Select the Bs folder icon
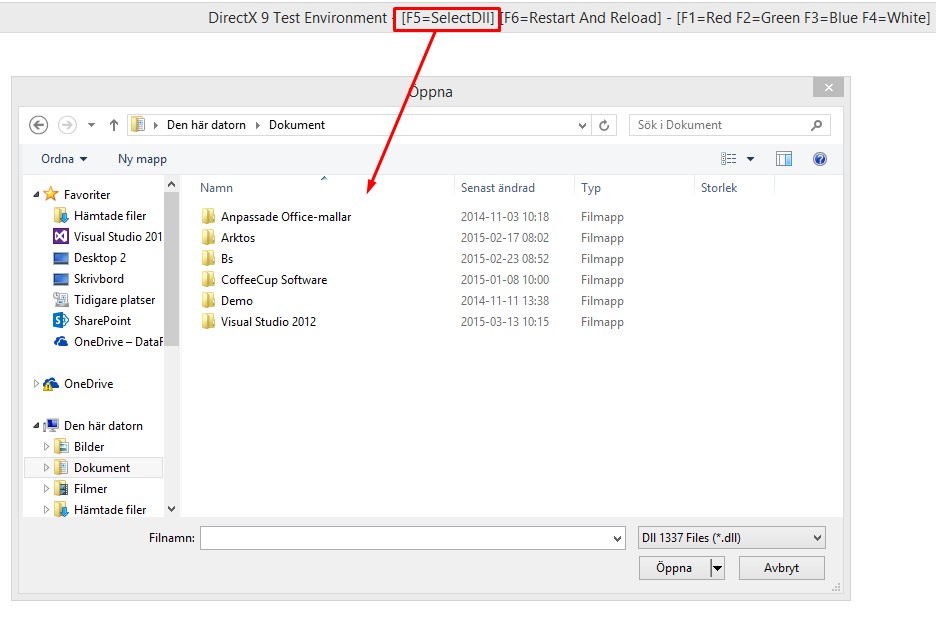Image resolution: width=936 pixels, height=634 pixels. (208, 258)
